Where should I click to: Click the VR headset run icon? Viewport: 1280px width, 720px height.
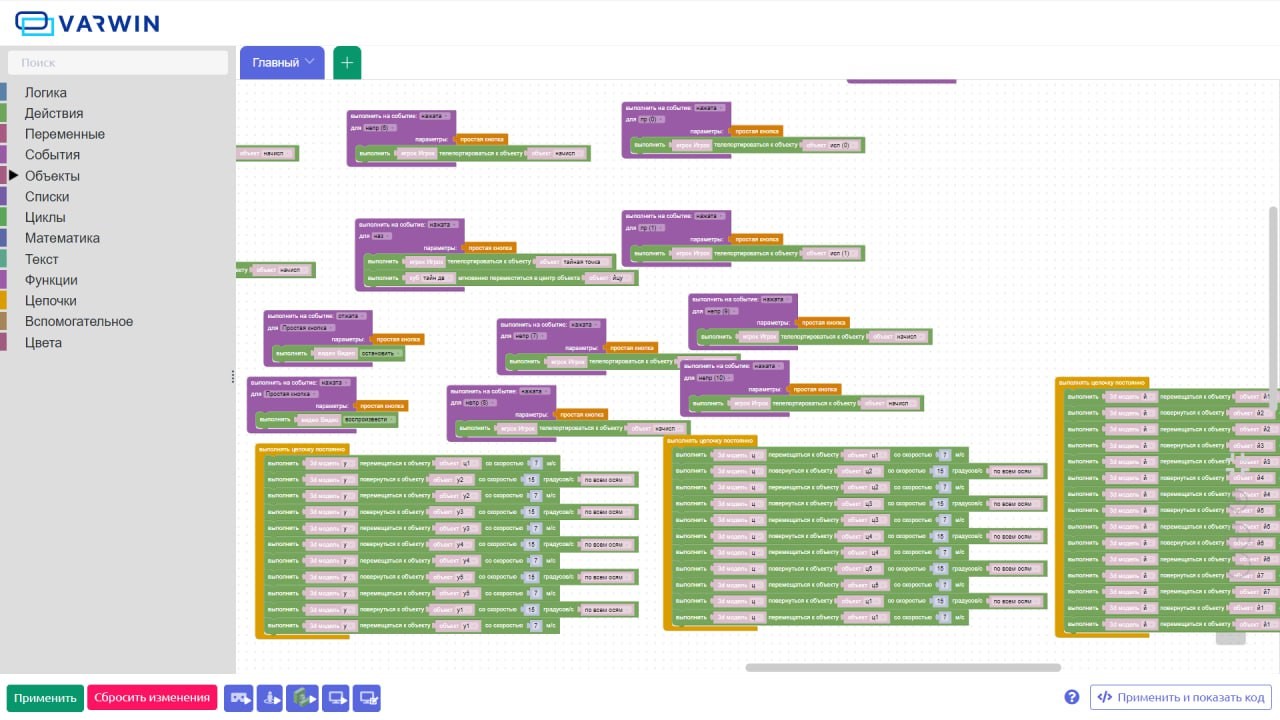tap(239, 698)
